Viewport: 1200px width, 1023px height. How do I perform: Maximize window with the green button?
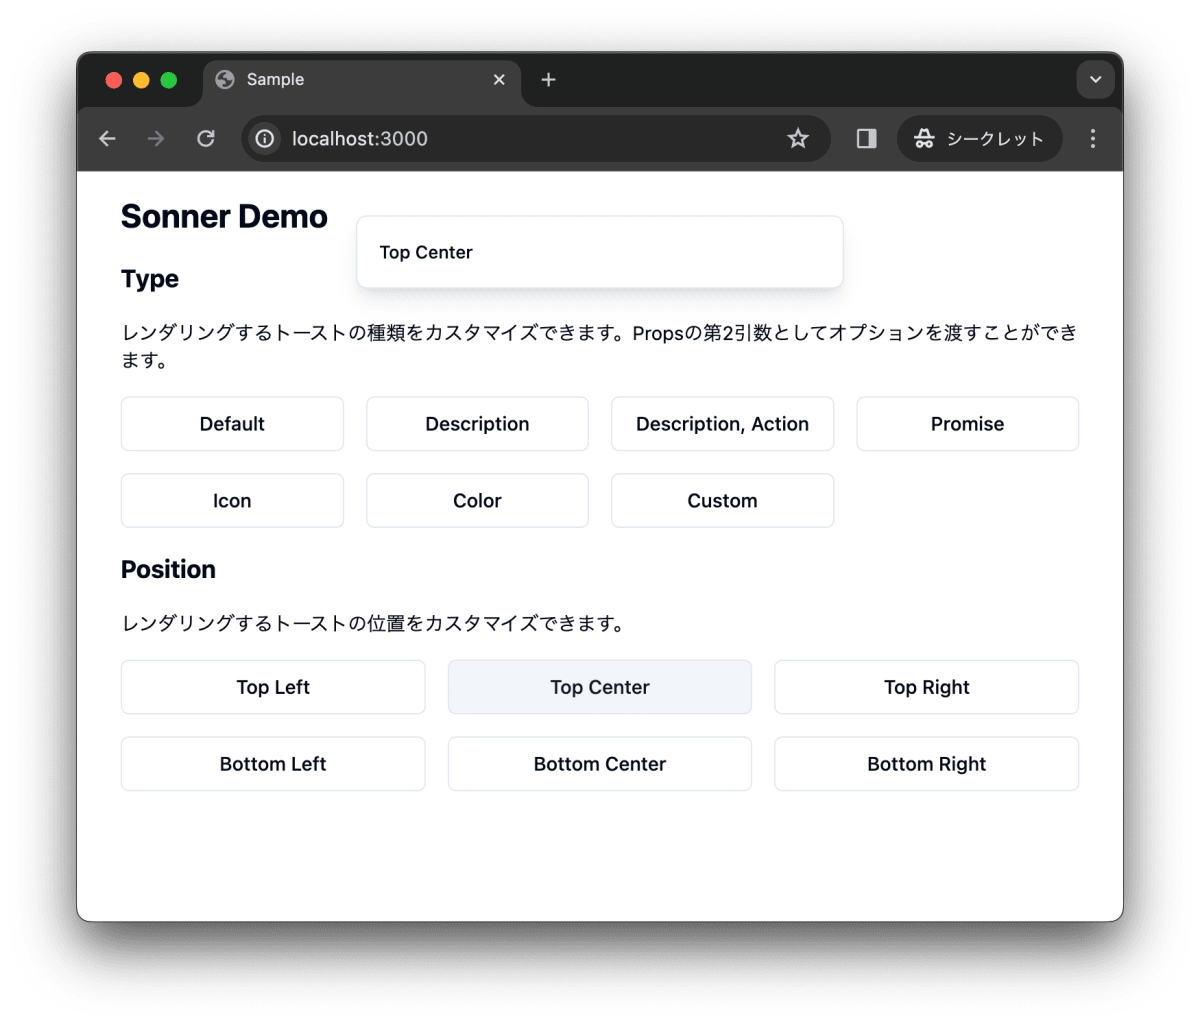pyautogui.click(x=169, y=80)
